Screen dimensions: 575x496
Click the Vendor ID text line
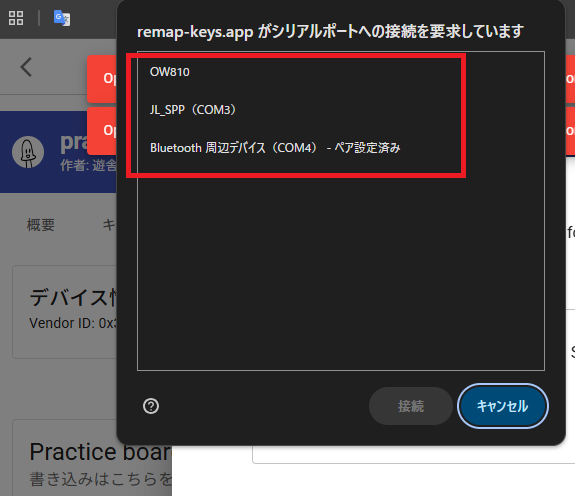73,323
